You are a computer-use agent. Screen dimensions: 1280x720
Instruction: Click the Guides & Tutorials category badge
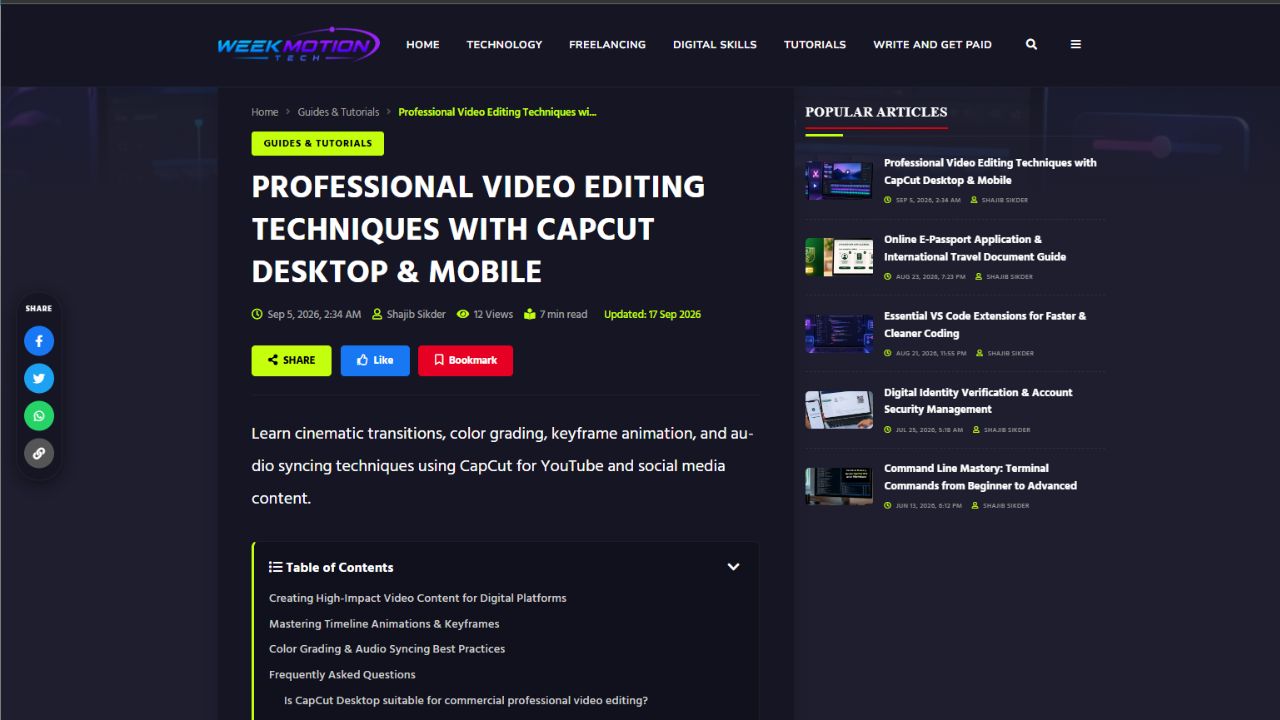[x=318, y=143]
